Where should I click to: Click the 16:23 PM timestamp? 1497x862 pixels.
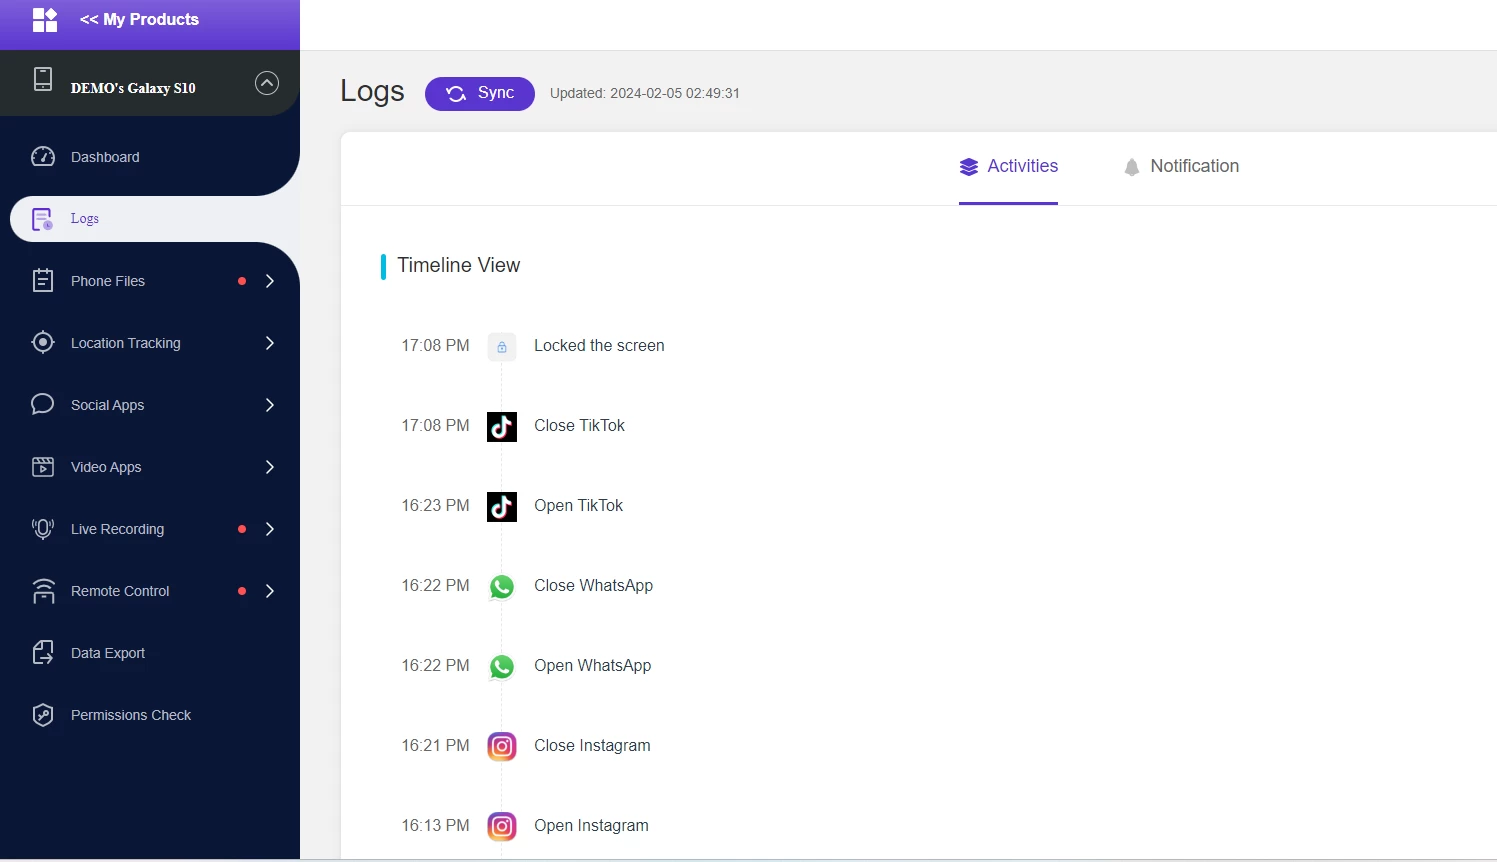[435, 506]
